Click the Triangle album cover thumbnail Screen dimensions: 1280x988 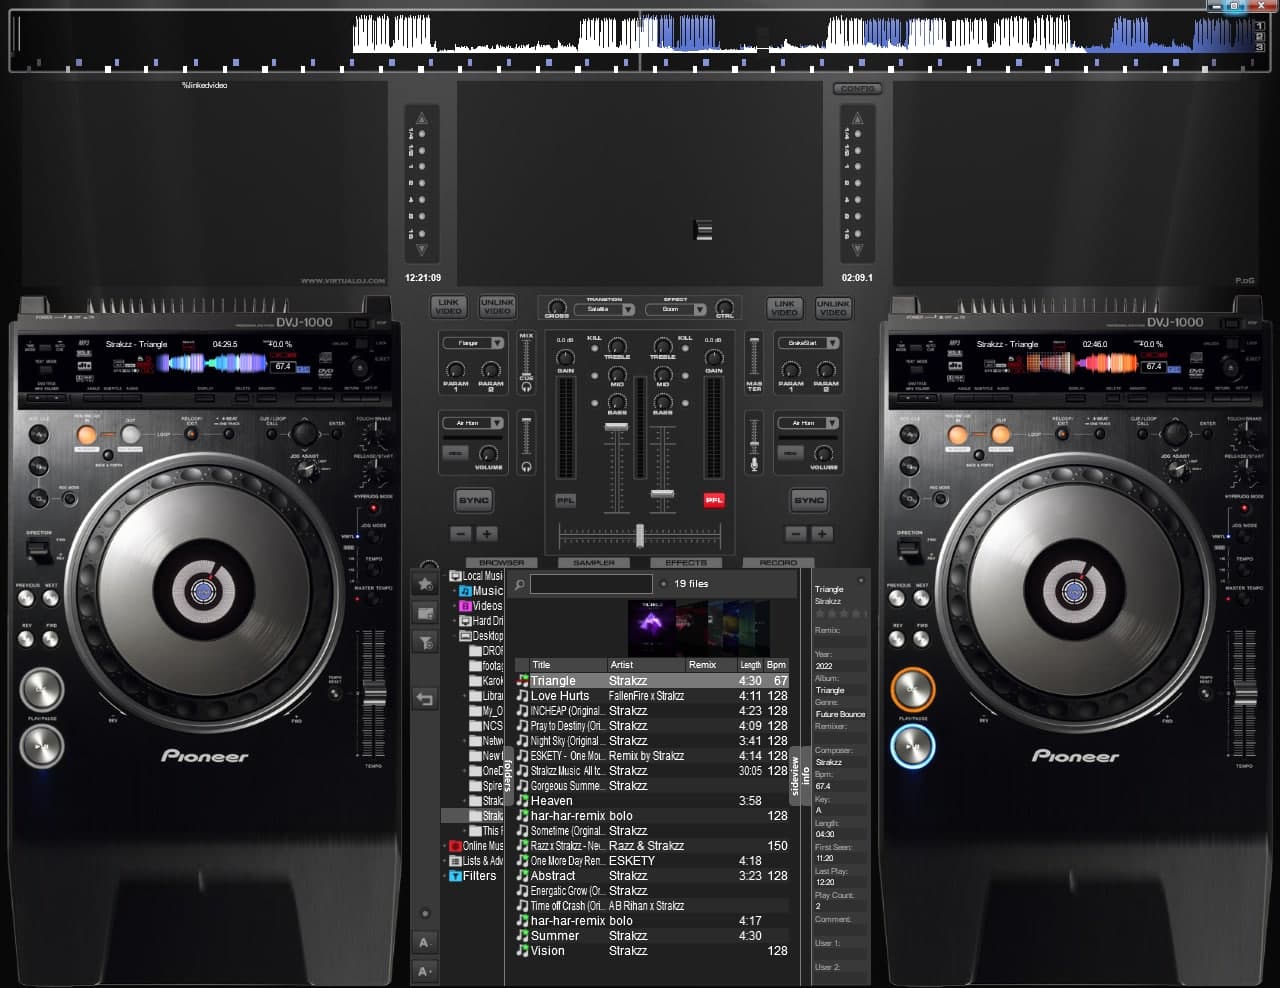pyautogui.click(x=651, y=628)
